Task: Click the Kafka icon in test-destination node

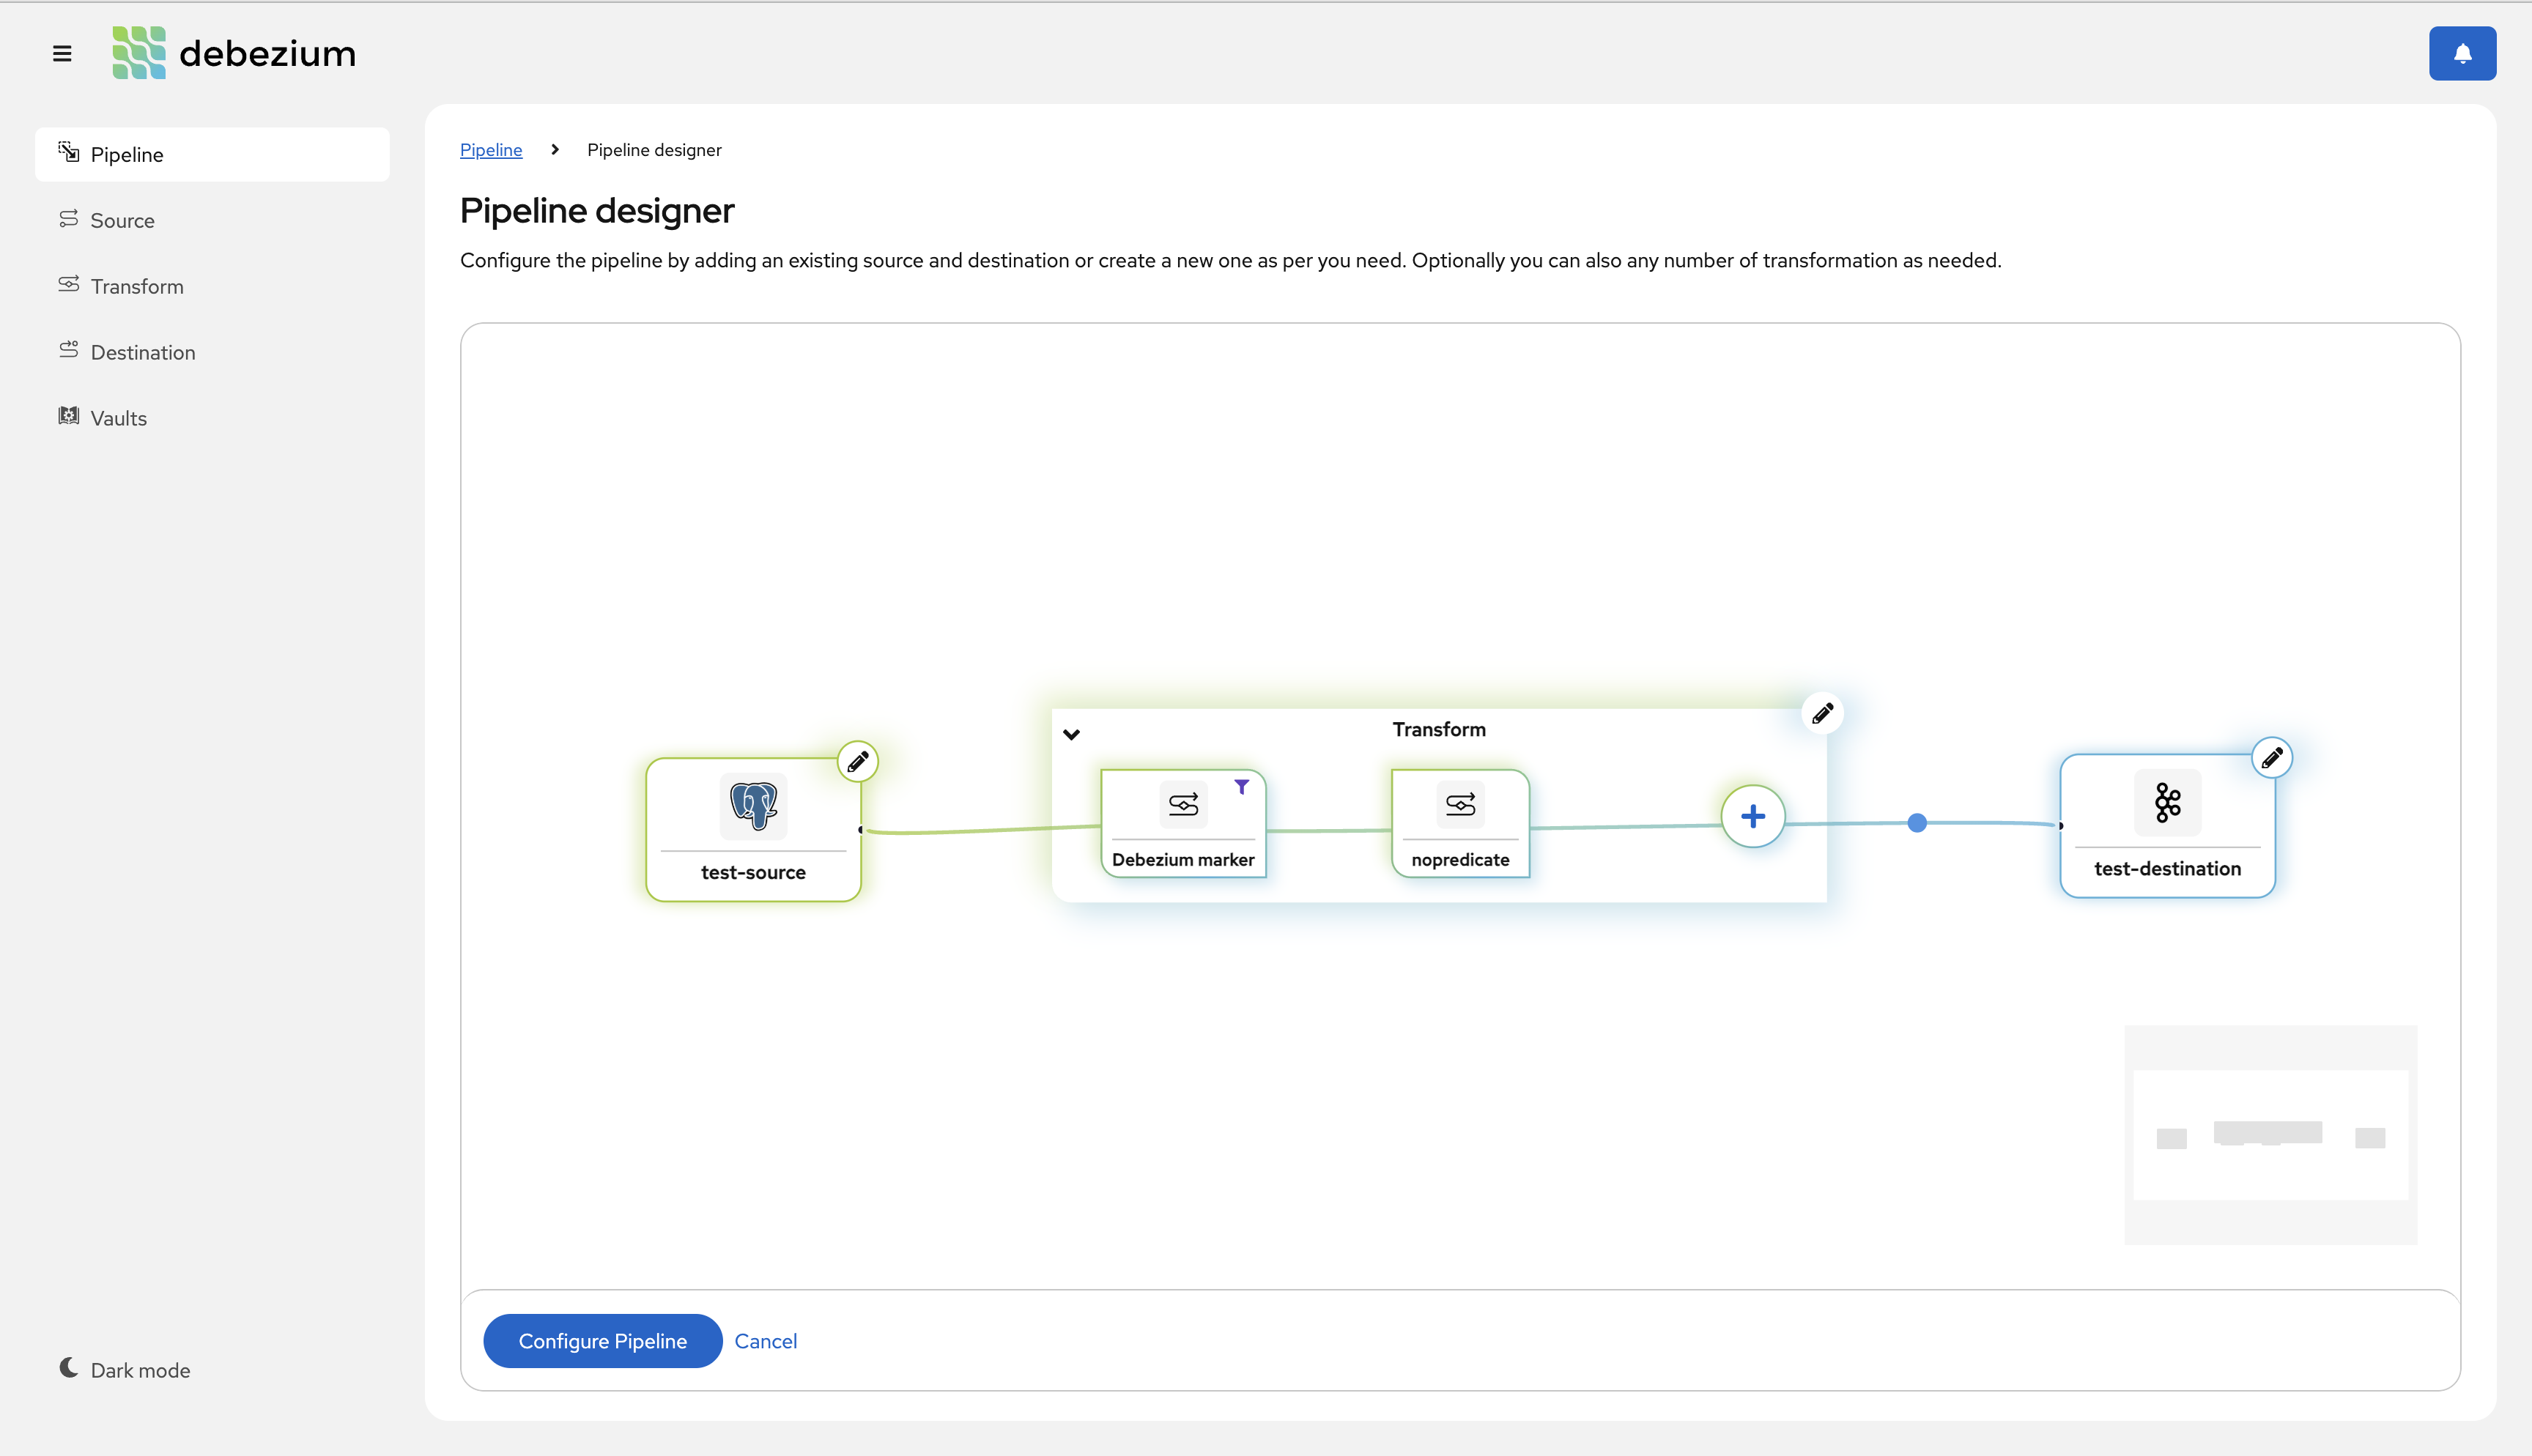Action: pos(2167,802)
